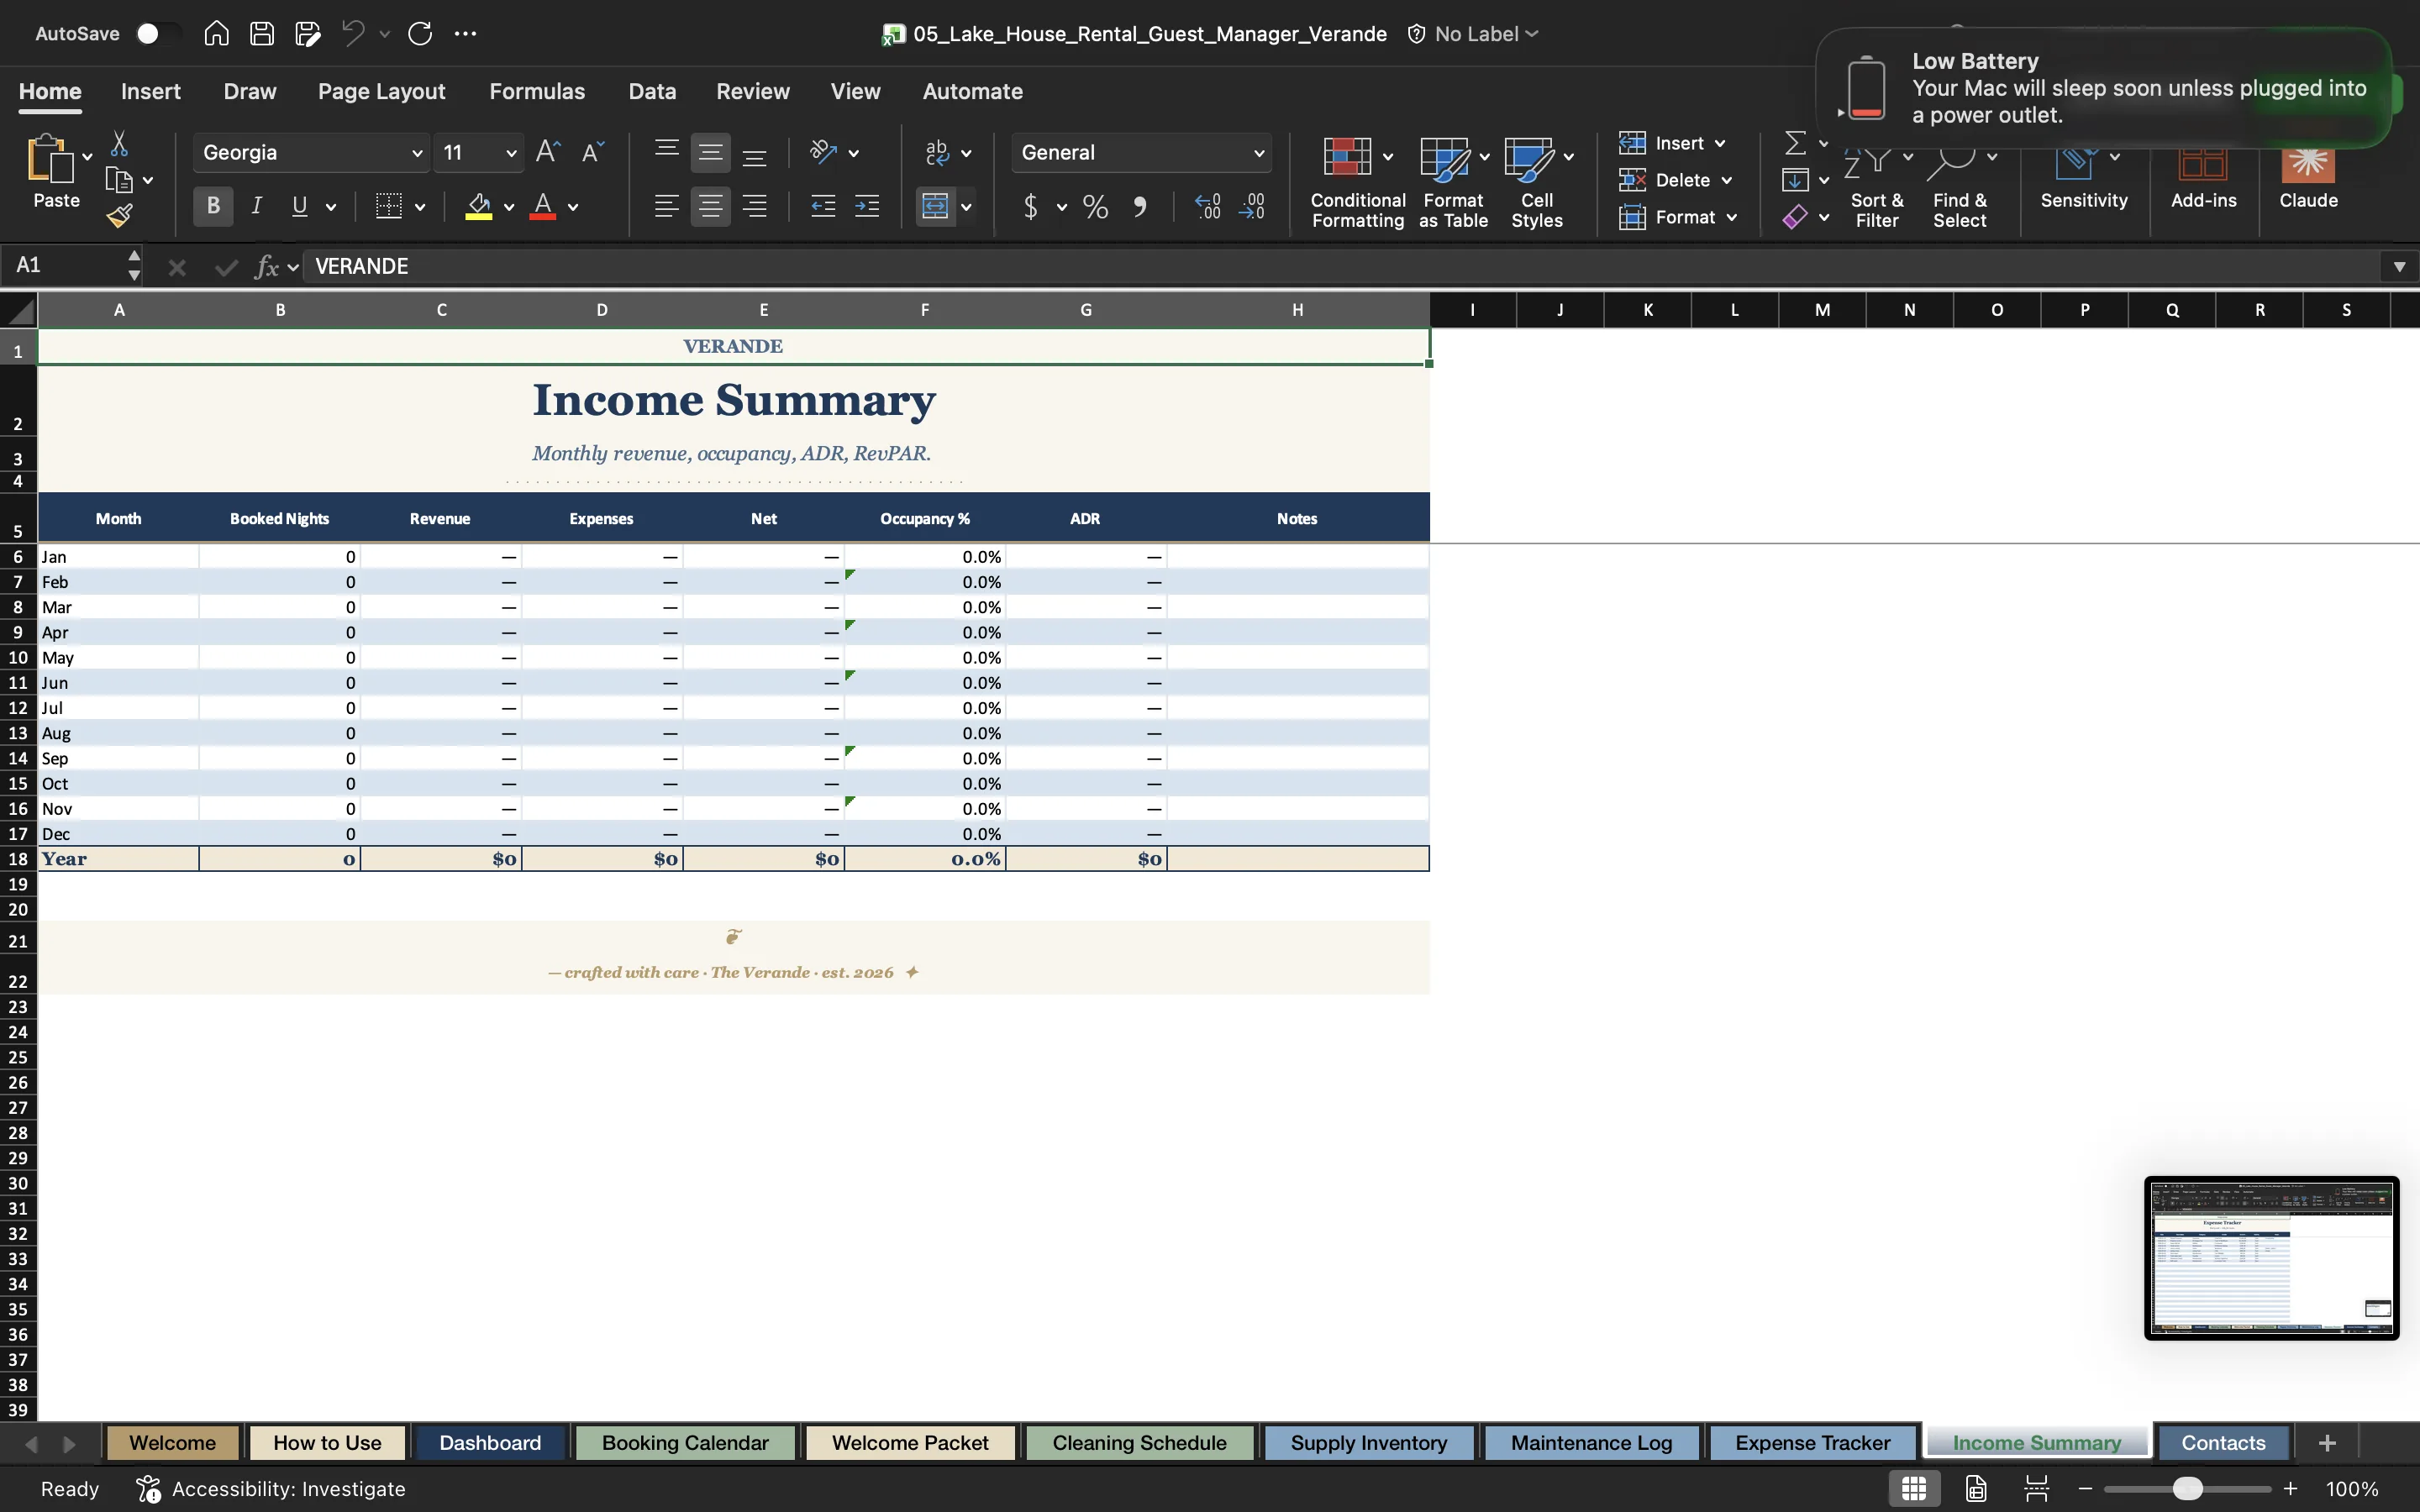Image resolution: width=2420 pixels, height=1512 pixels.
Task: Click the Format as Table button
Action: pyautogui.click(x=1453, y=182)
